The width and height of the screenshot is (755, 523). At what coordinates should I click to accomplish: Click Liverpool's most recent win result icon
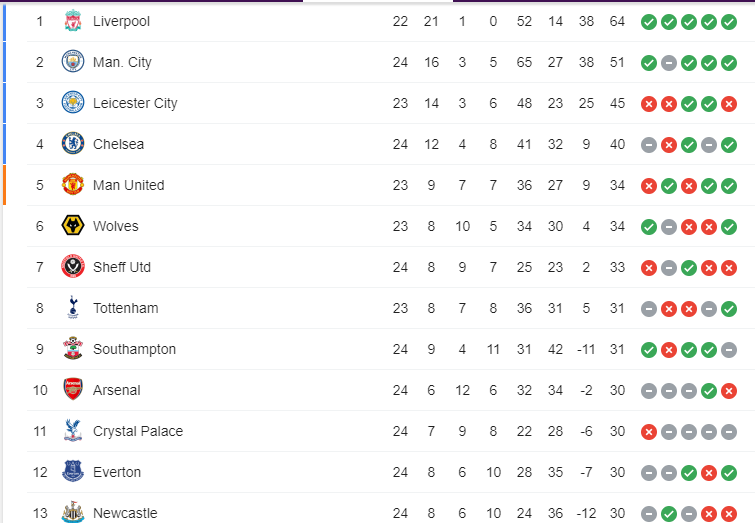[x=729, y=21]
